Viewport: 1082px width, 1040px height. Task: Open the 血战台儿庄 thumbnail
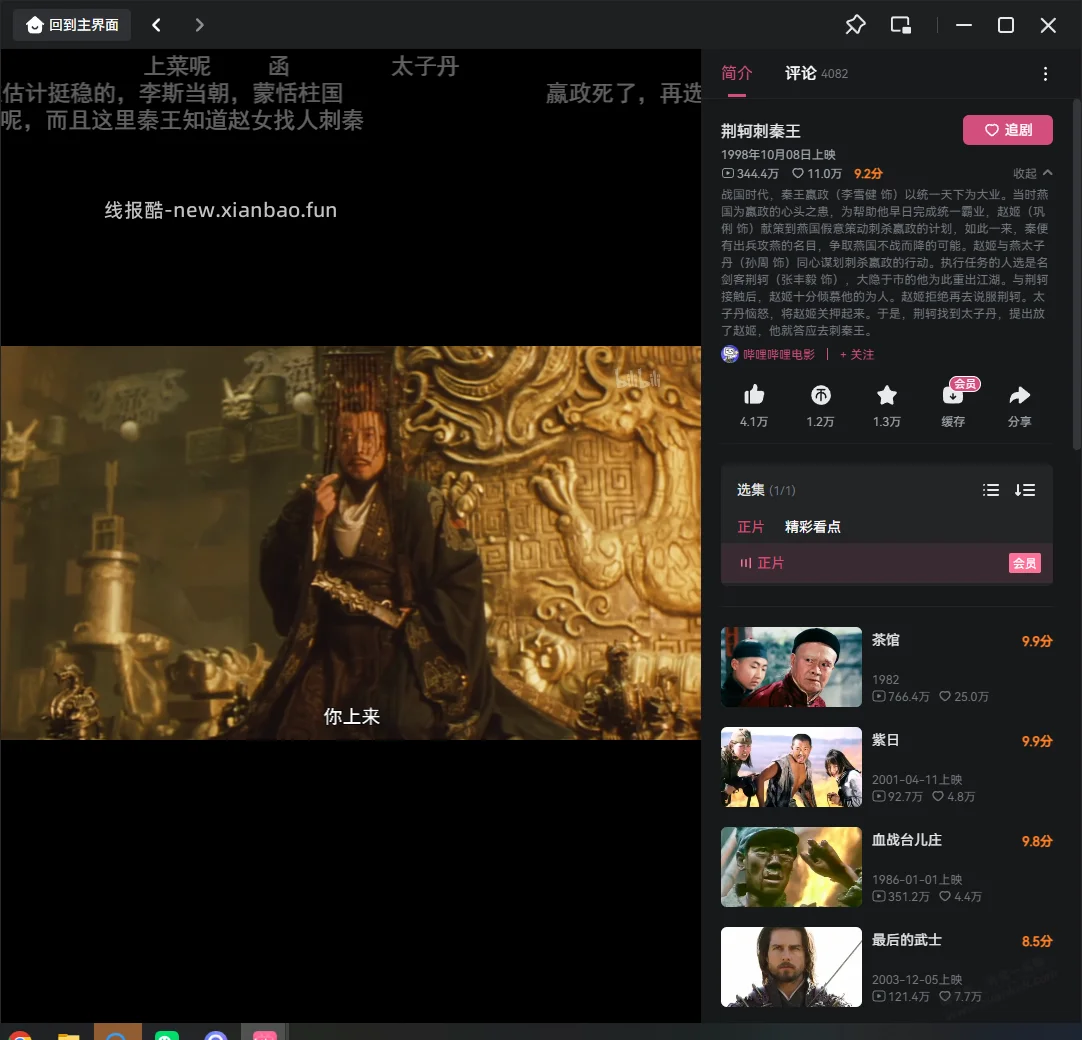tap(791, 867)
